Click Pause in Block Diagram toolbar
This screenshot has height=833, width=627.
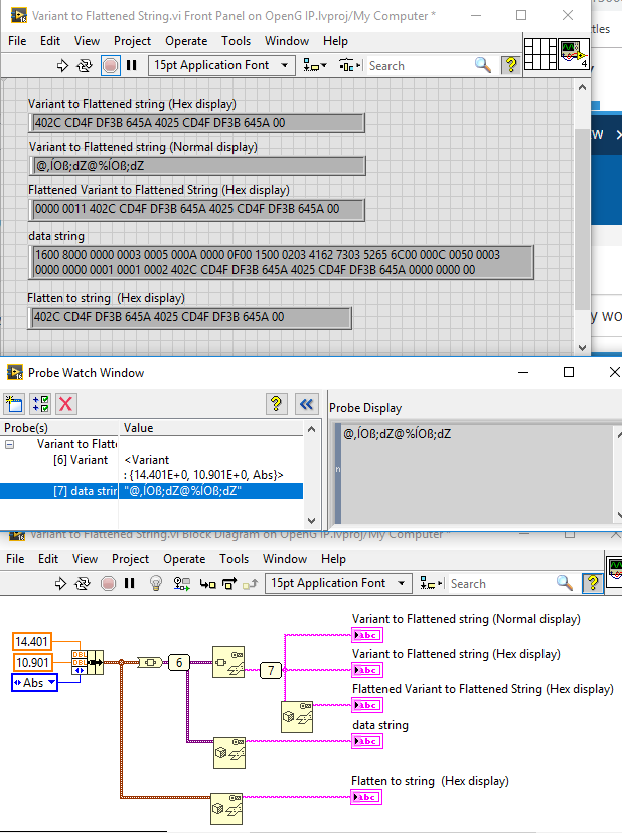pyautogui.click(x=129, y=583)
